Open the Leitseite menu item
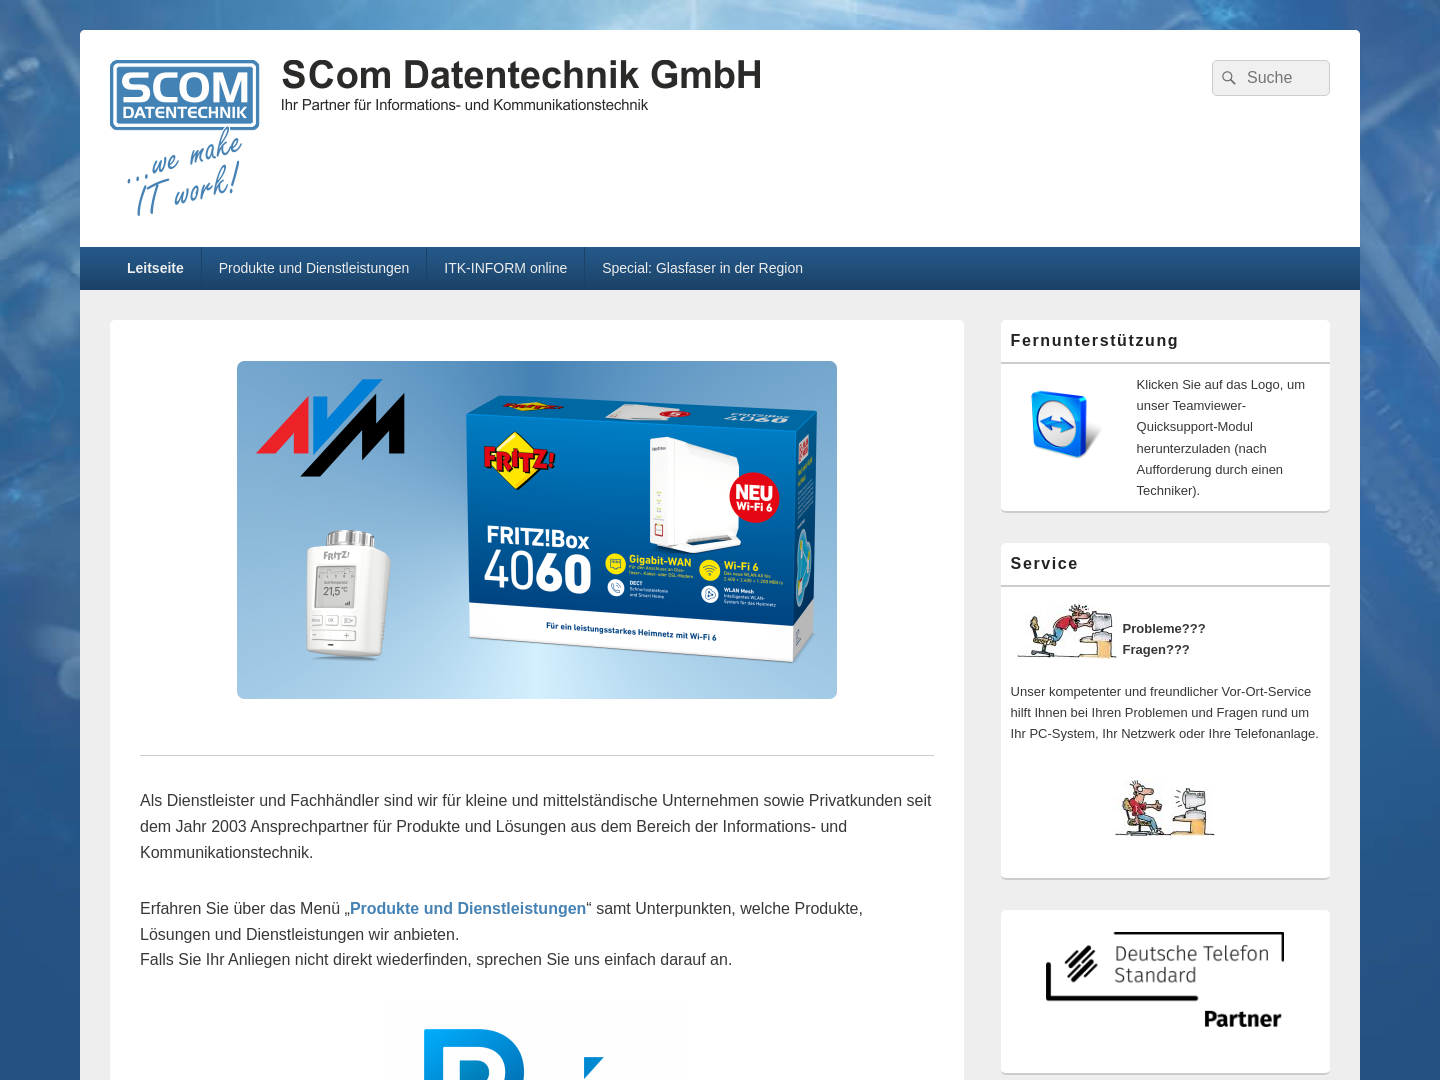This screenshot has height=1080, width=1440. point(155,268)
